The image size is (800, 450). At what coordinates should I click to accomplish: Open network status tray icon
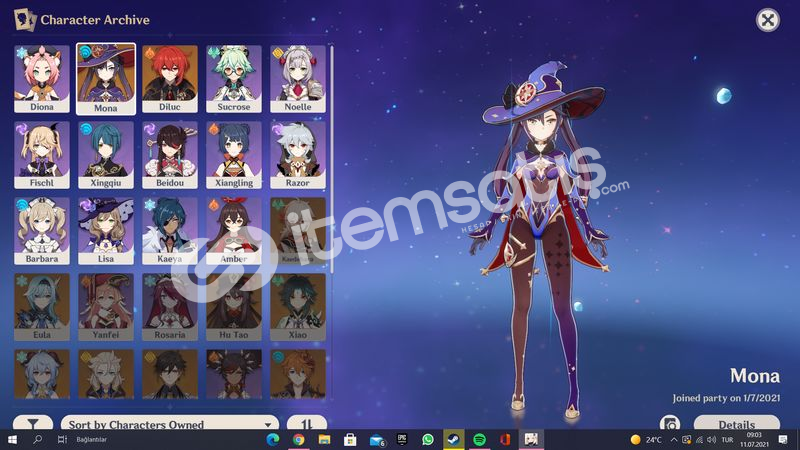699,439
